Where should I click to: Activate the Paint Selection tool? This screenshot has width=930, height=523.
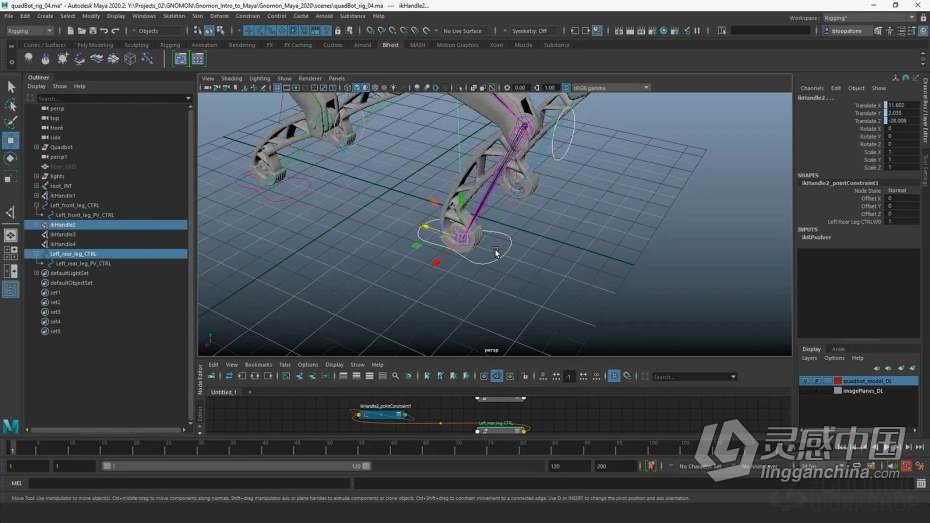(x=11, y=123)
